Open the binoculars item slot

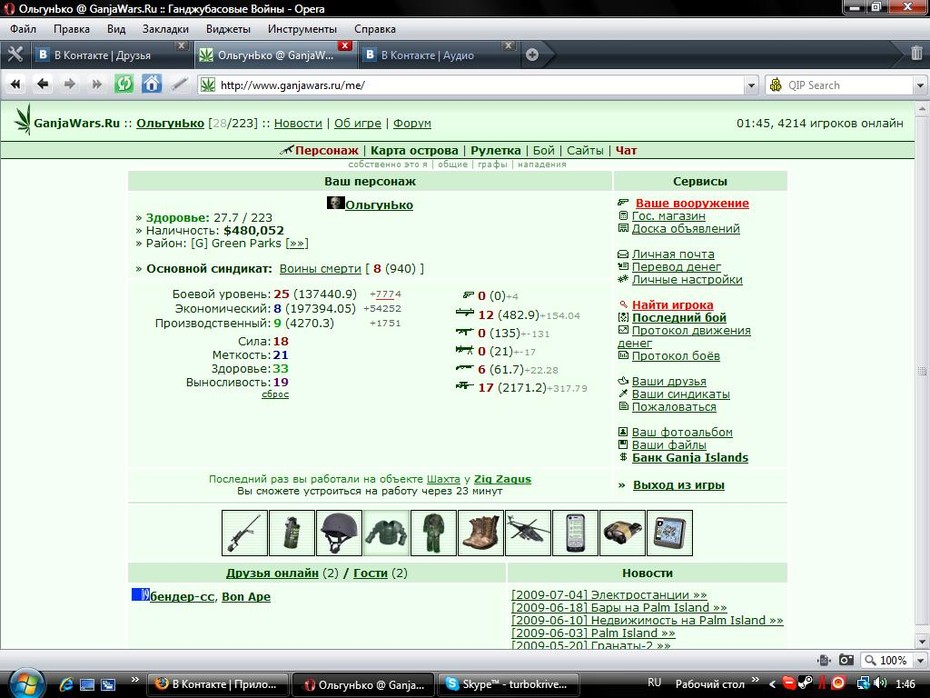point(622,533)
